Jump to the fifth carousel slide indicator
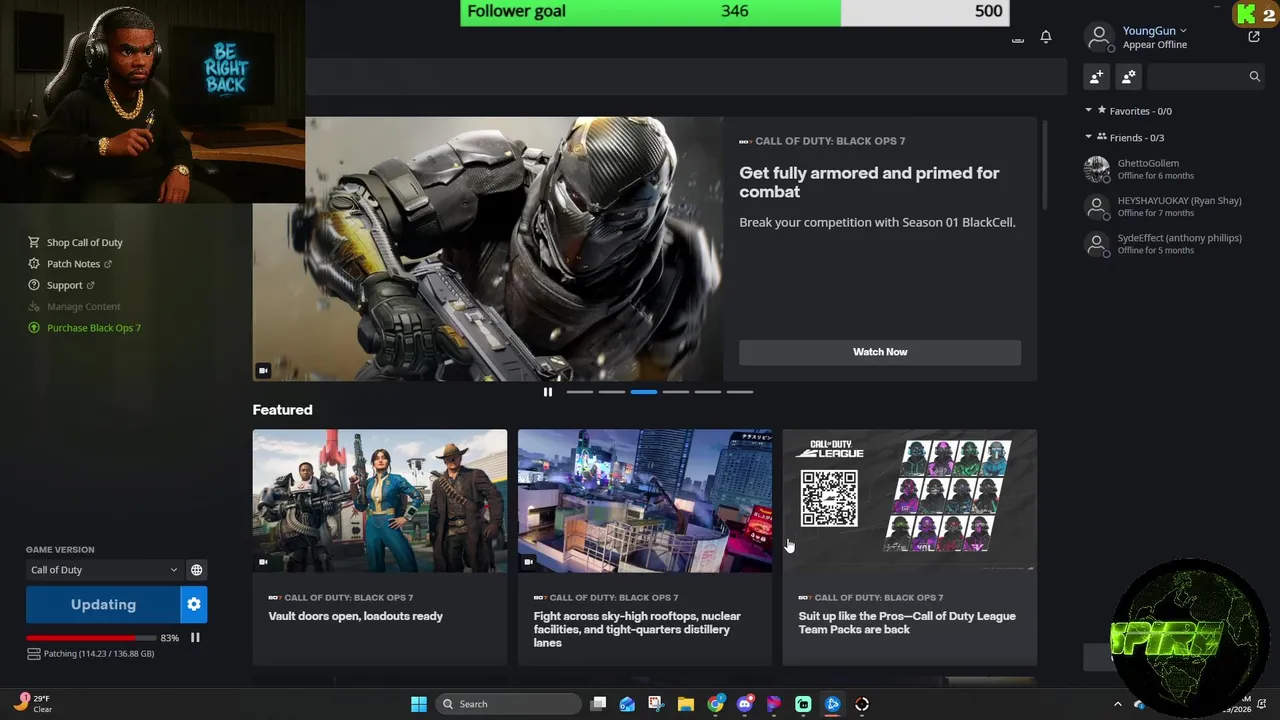Viewport: 1280px width, 720px height. click(708, 392)
